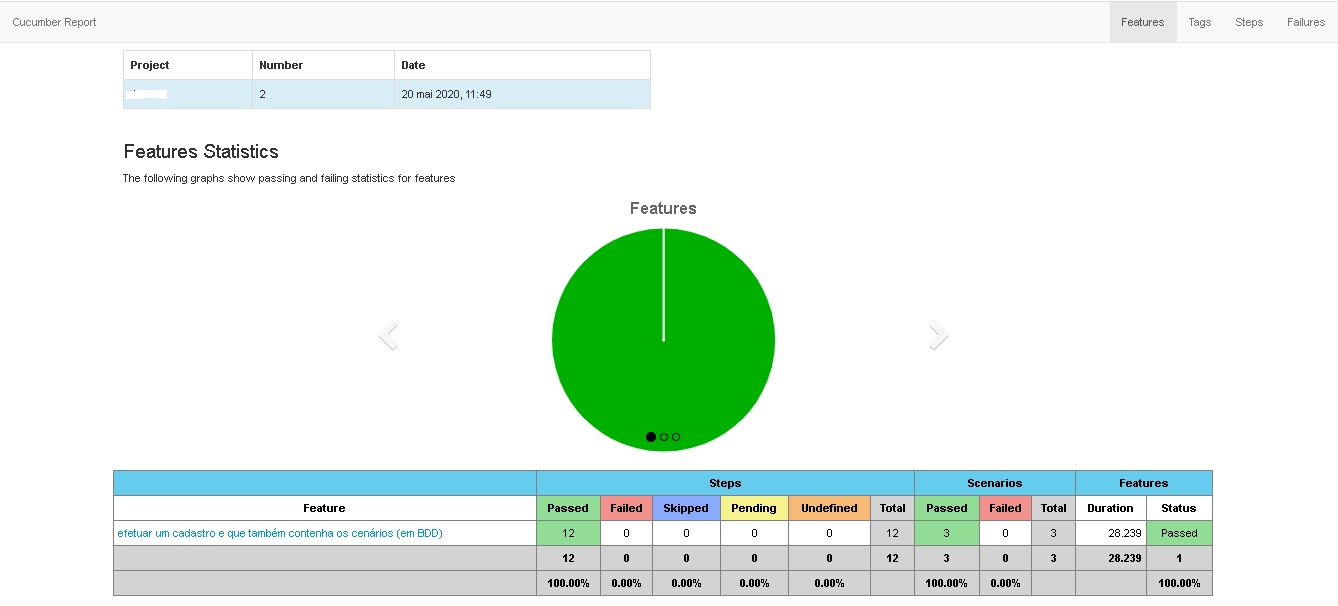Select the second carousel dot

[663, 436]
